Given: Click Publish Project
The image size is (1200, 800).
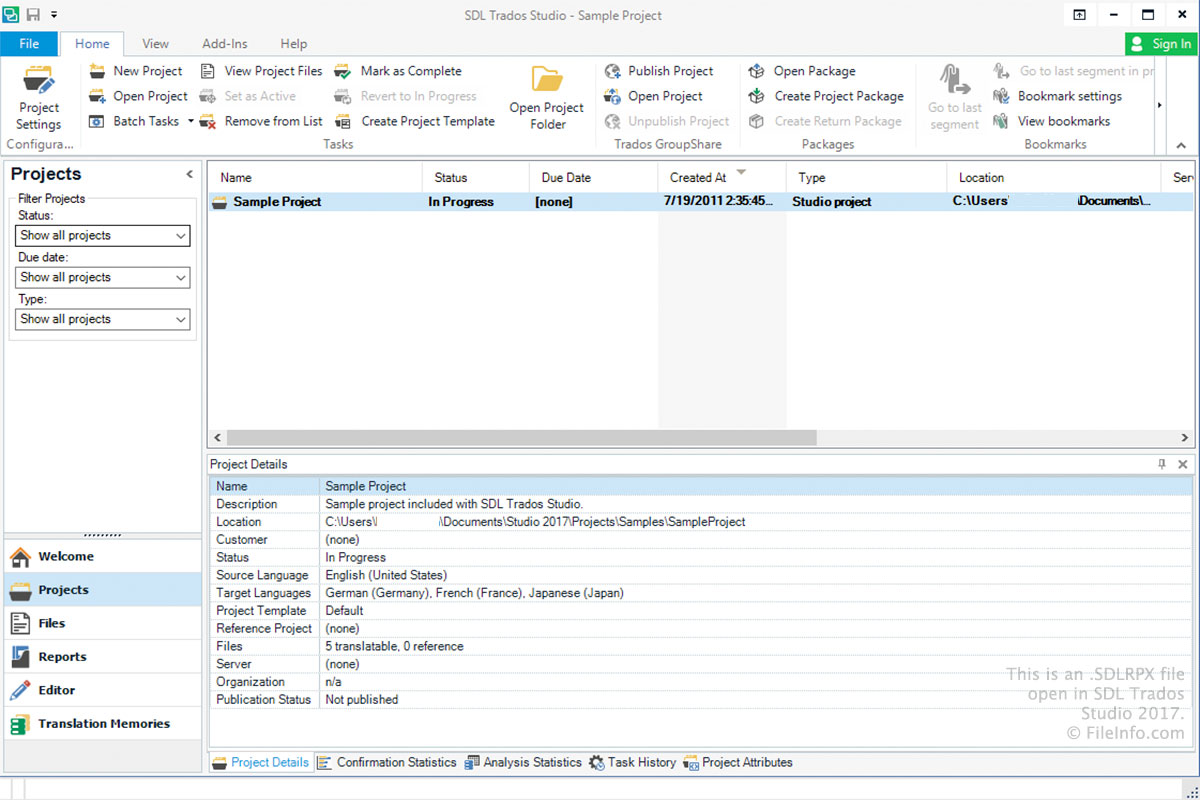Looking at the screenshot, I should point(659,71).
